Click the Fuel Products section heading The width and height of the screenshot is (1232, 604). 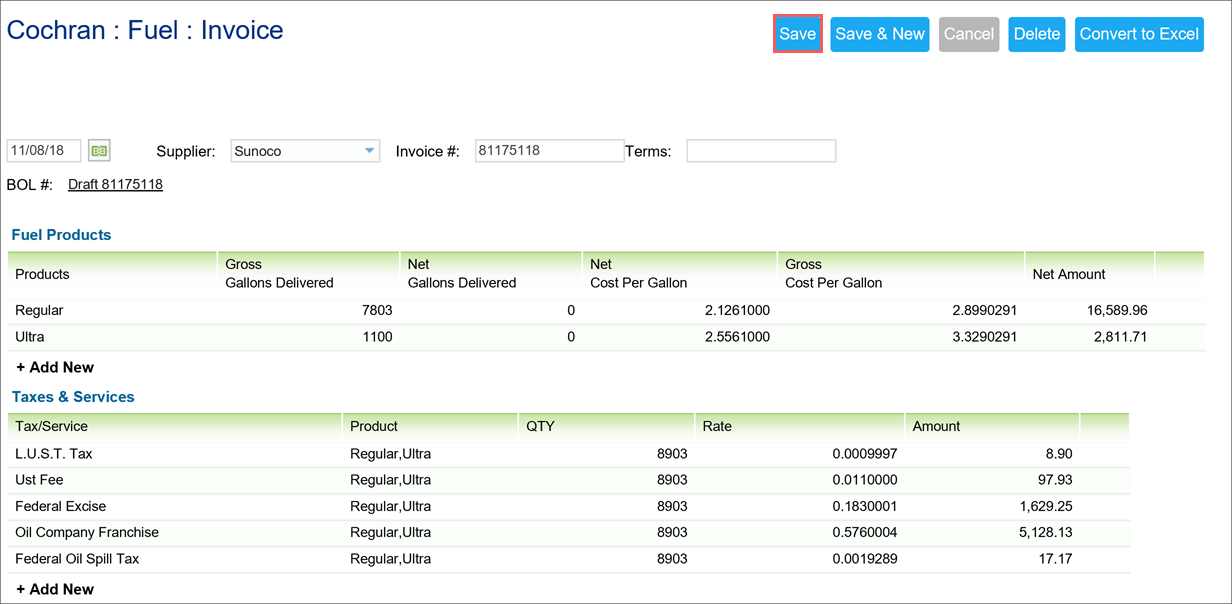click(x=61, y=235)
